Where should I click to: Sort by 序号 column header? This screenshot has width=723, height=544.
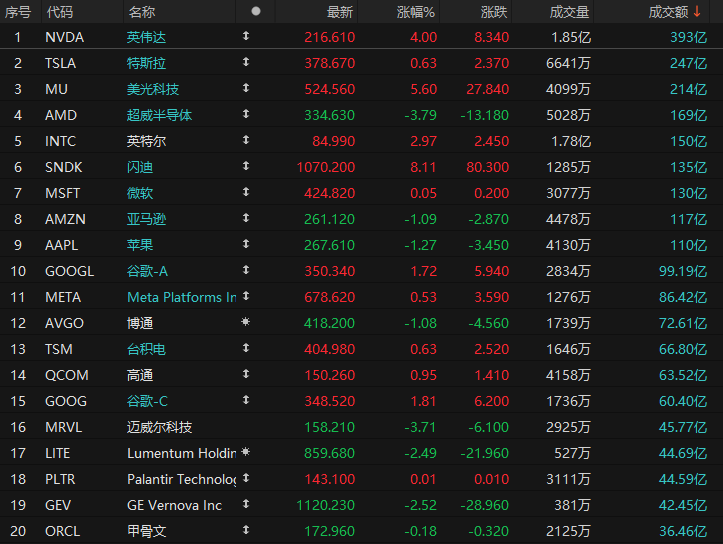coord(18,12)
